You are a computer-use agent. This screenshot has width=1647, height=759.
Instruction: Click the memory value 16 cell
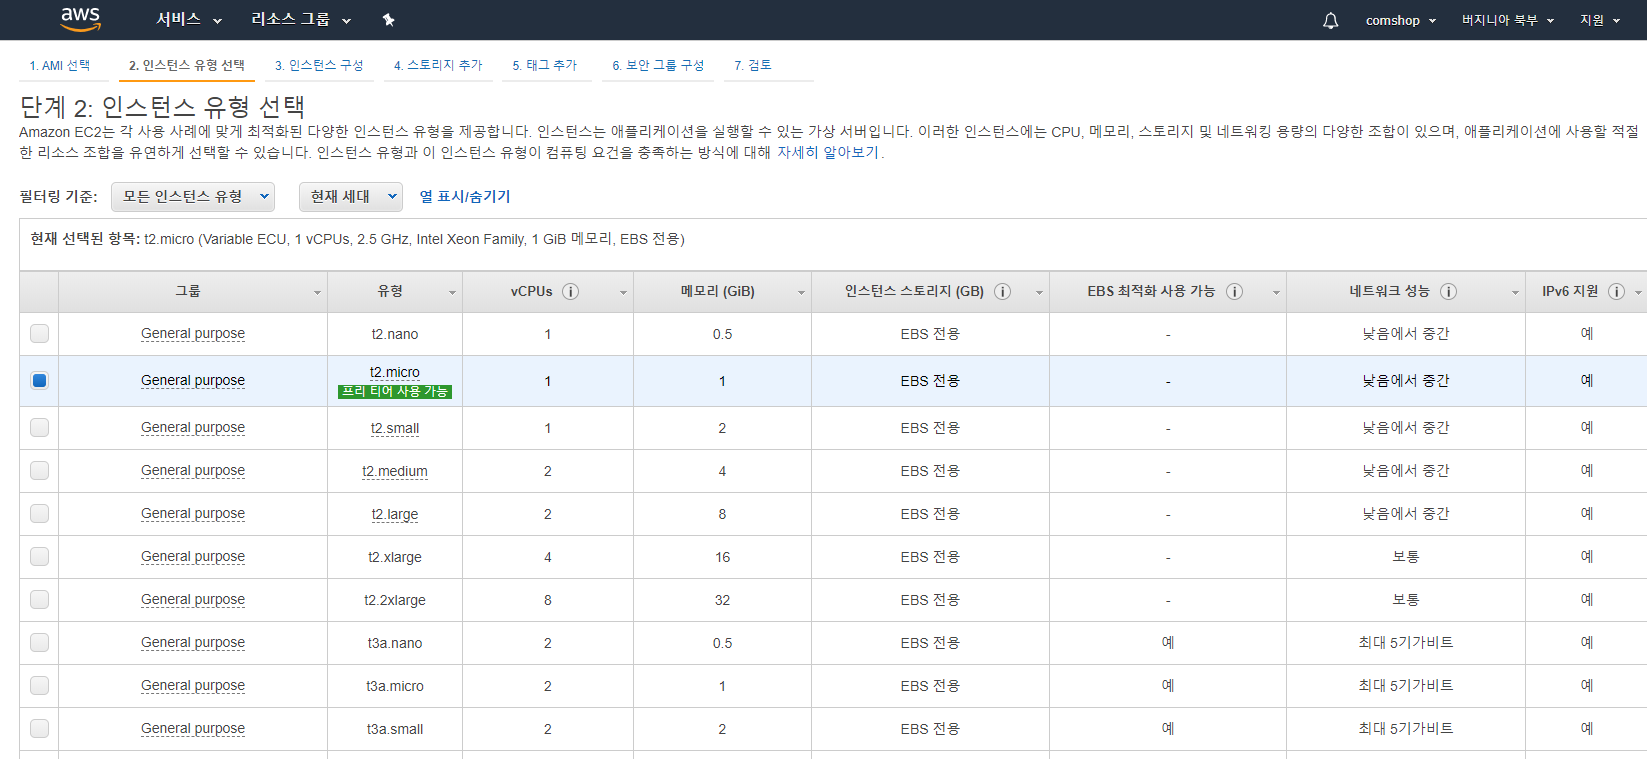(722, 557)
